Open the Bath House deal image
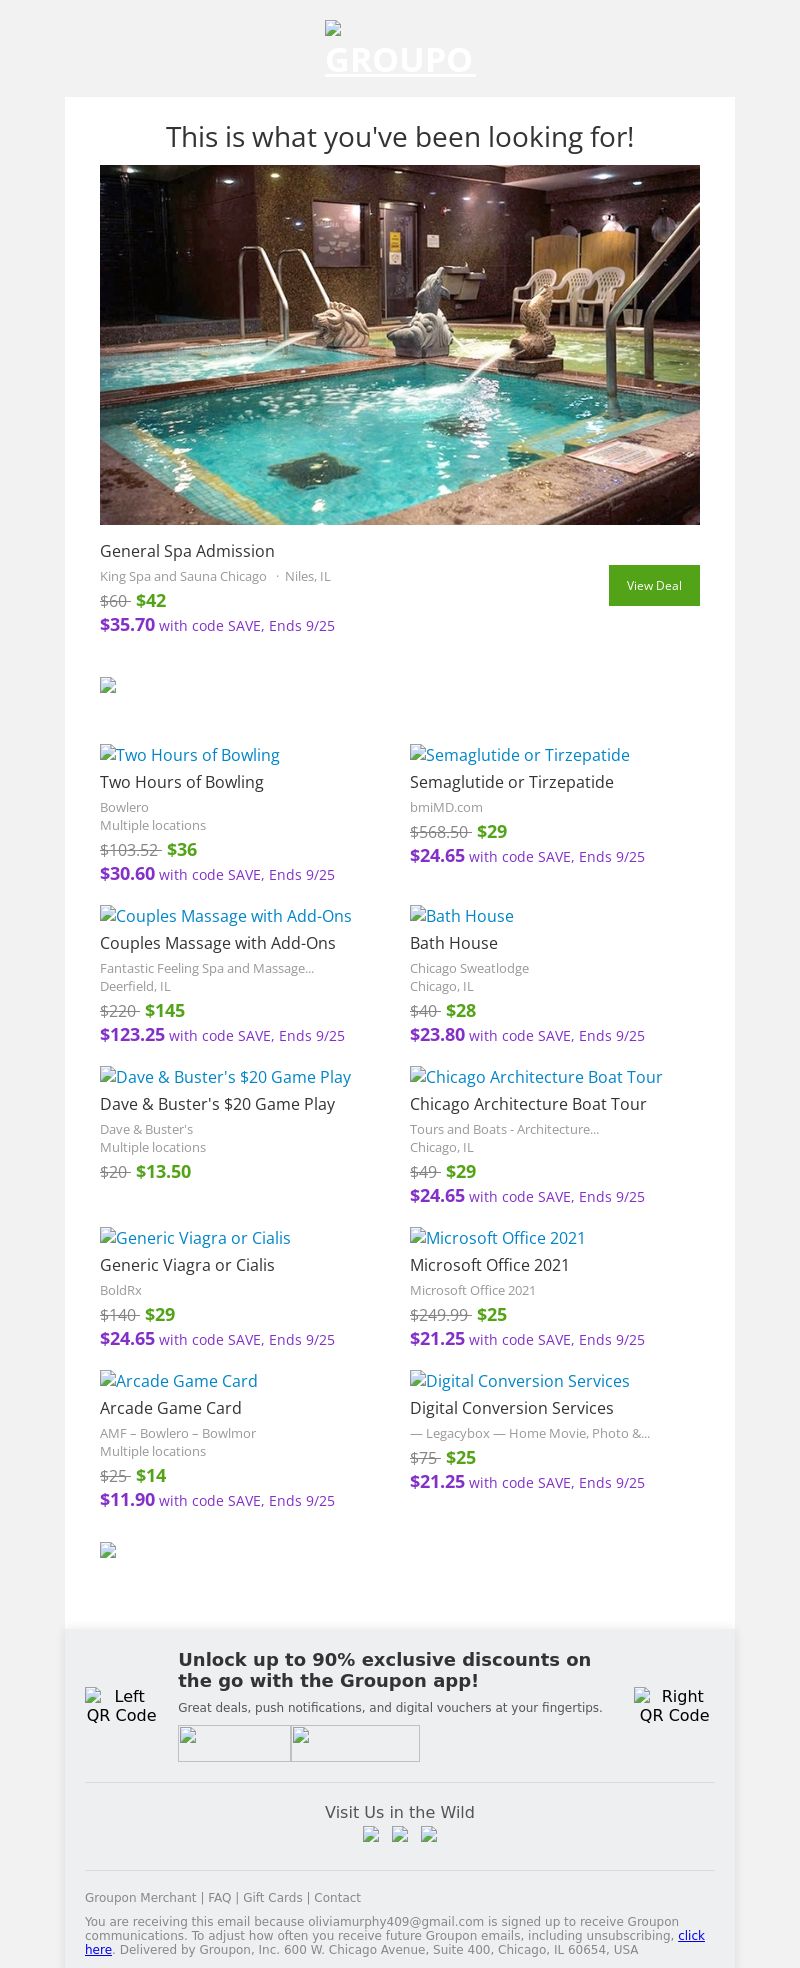This screenshot has height=1968, width=800. (x=462, y=916)
